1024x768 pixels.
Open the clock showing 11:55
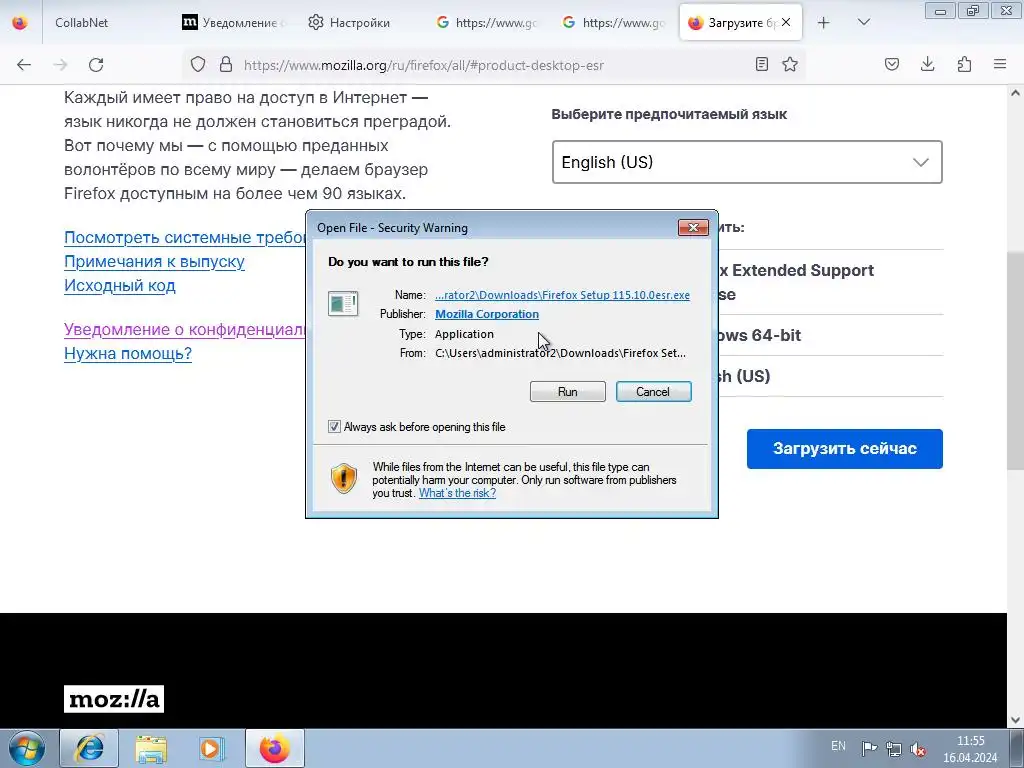[x=970, y=749]
